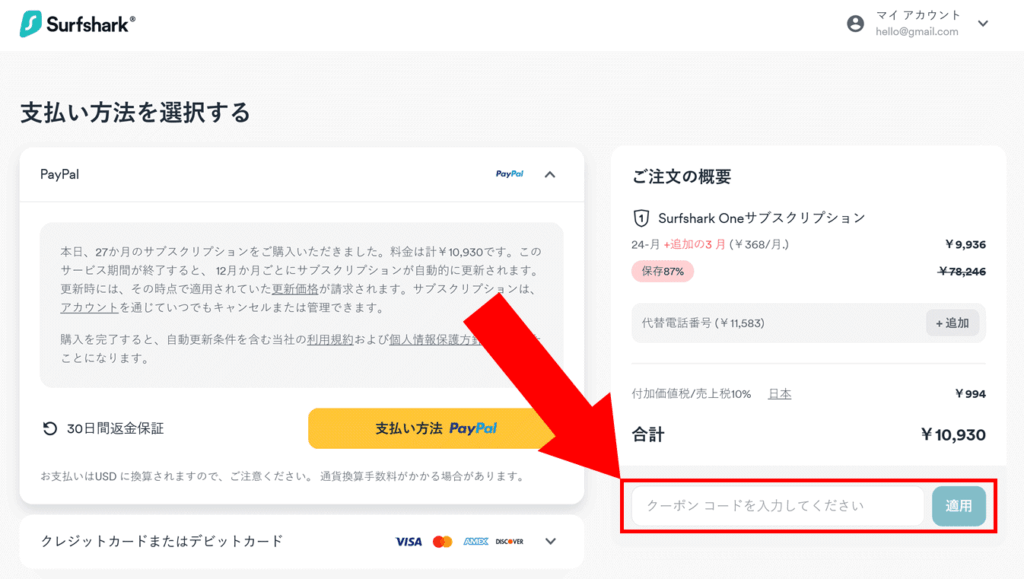Focus the クーポン コード input field
This screenshot has height=579, width=1024.
pos(778,506)
